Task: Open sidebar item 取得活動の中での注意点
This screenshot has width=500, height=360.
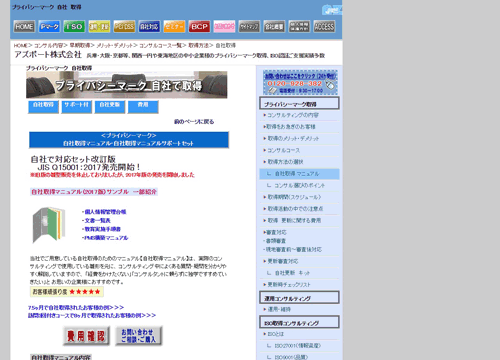Action: 295,209
